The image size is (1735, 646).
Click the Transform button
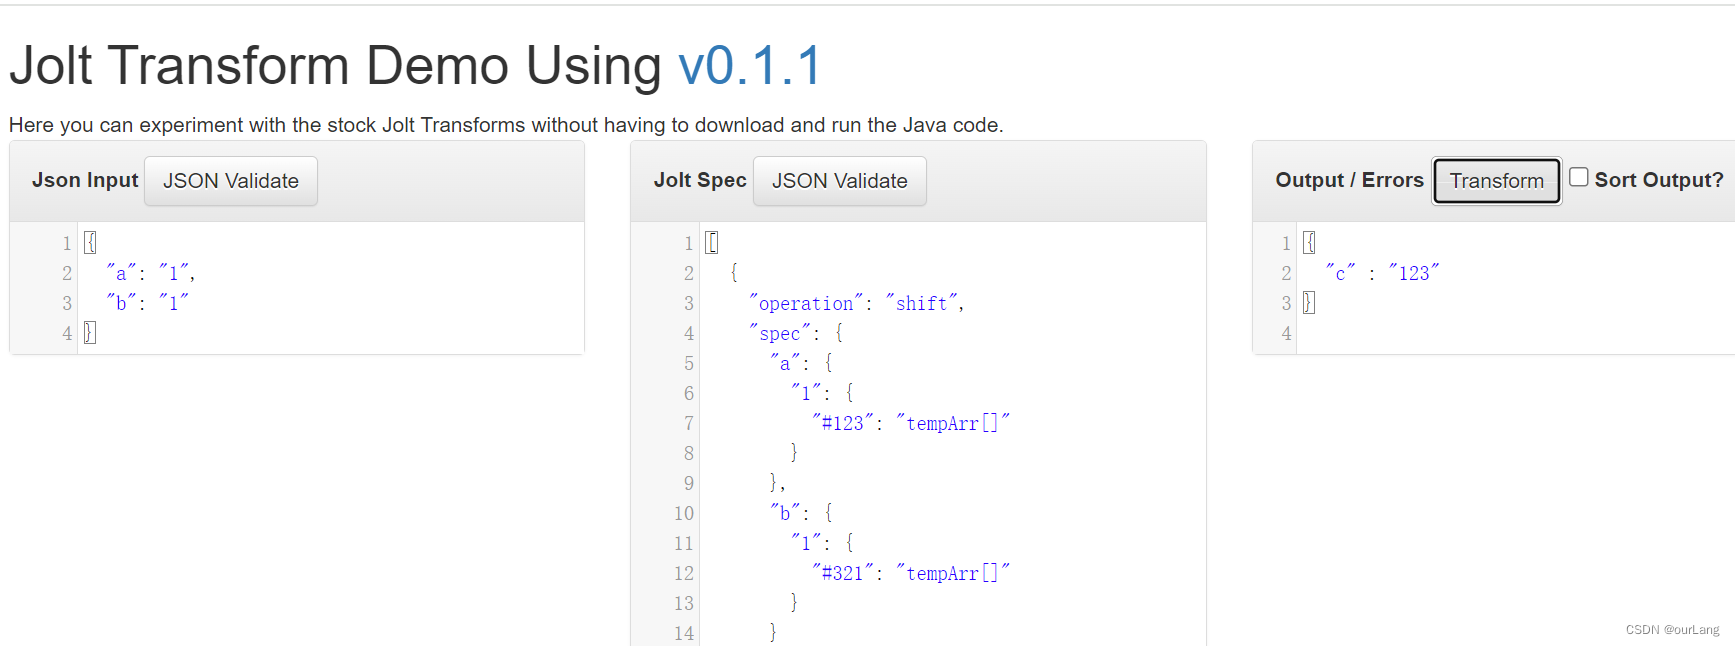click(x=1497, y=181)
